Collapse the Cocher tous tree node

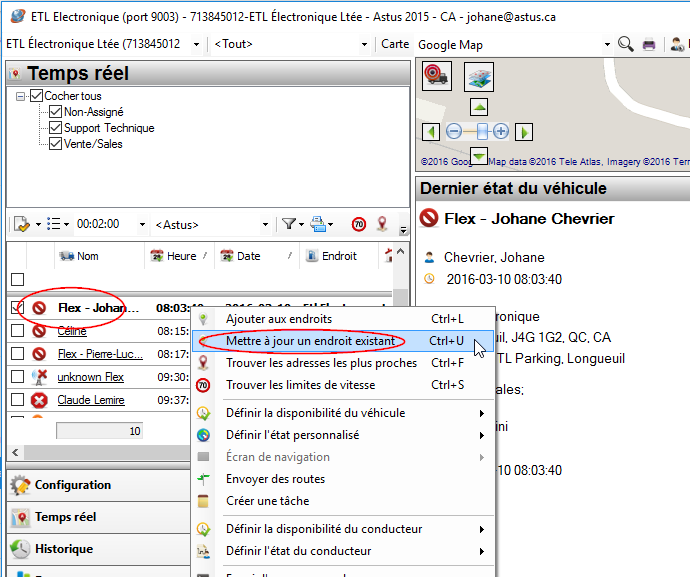tap(21, 96)
